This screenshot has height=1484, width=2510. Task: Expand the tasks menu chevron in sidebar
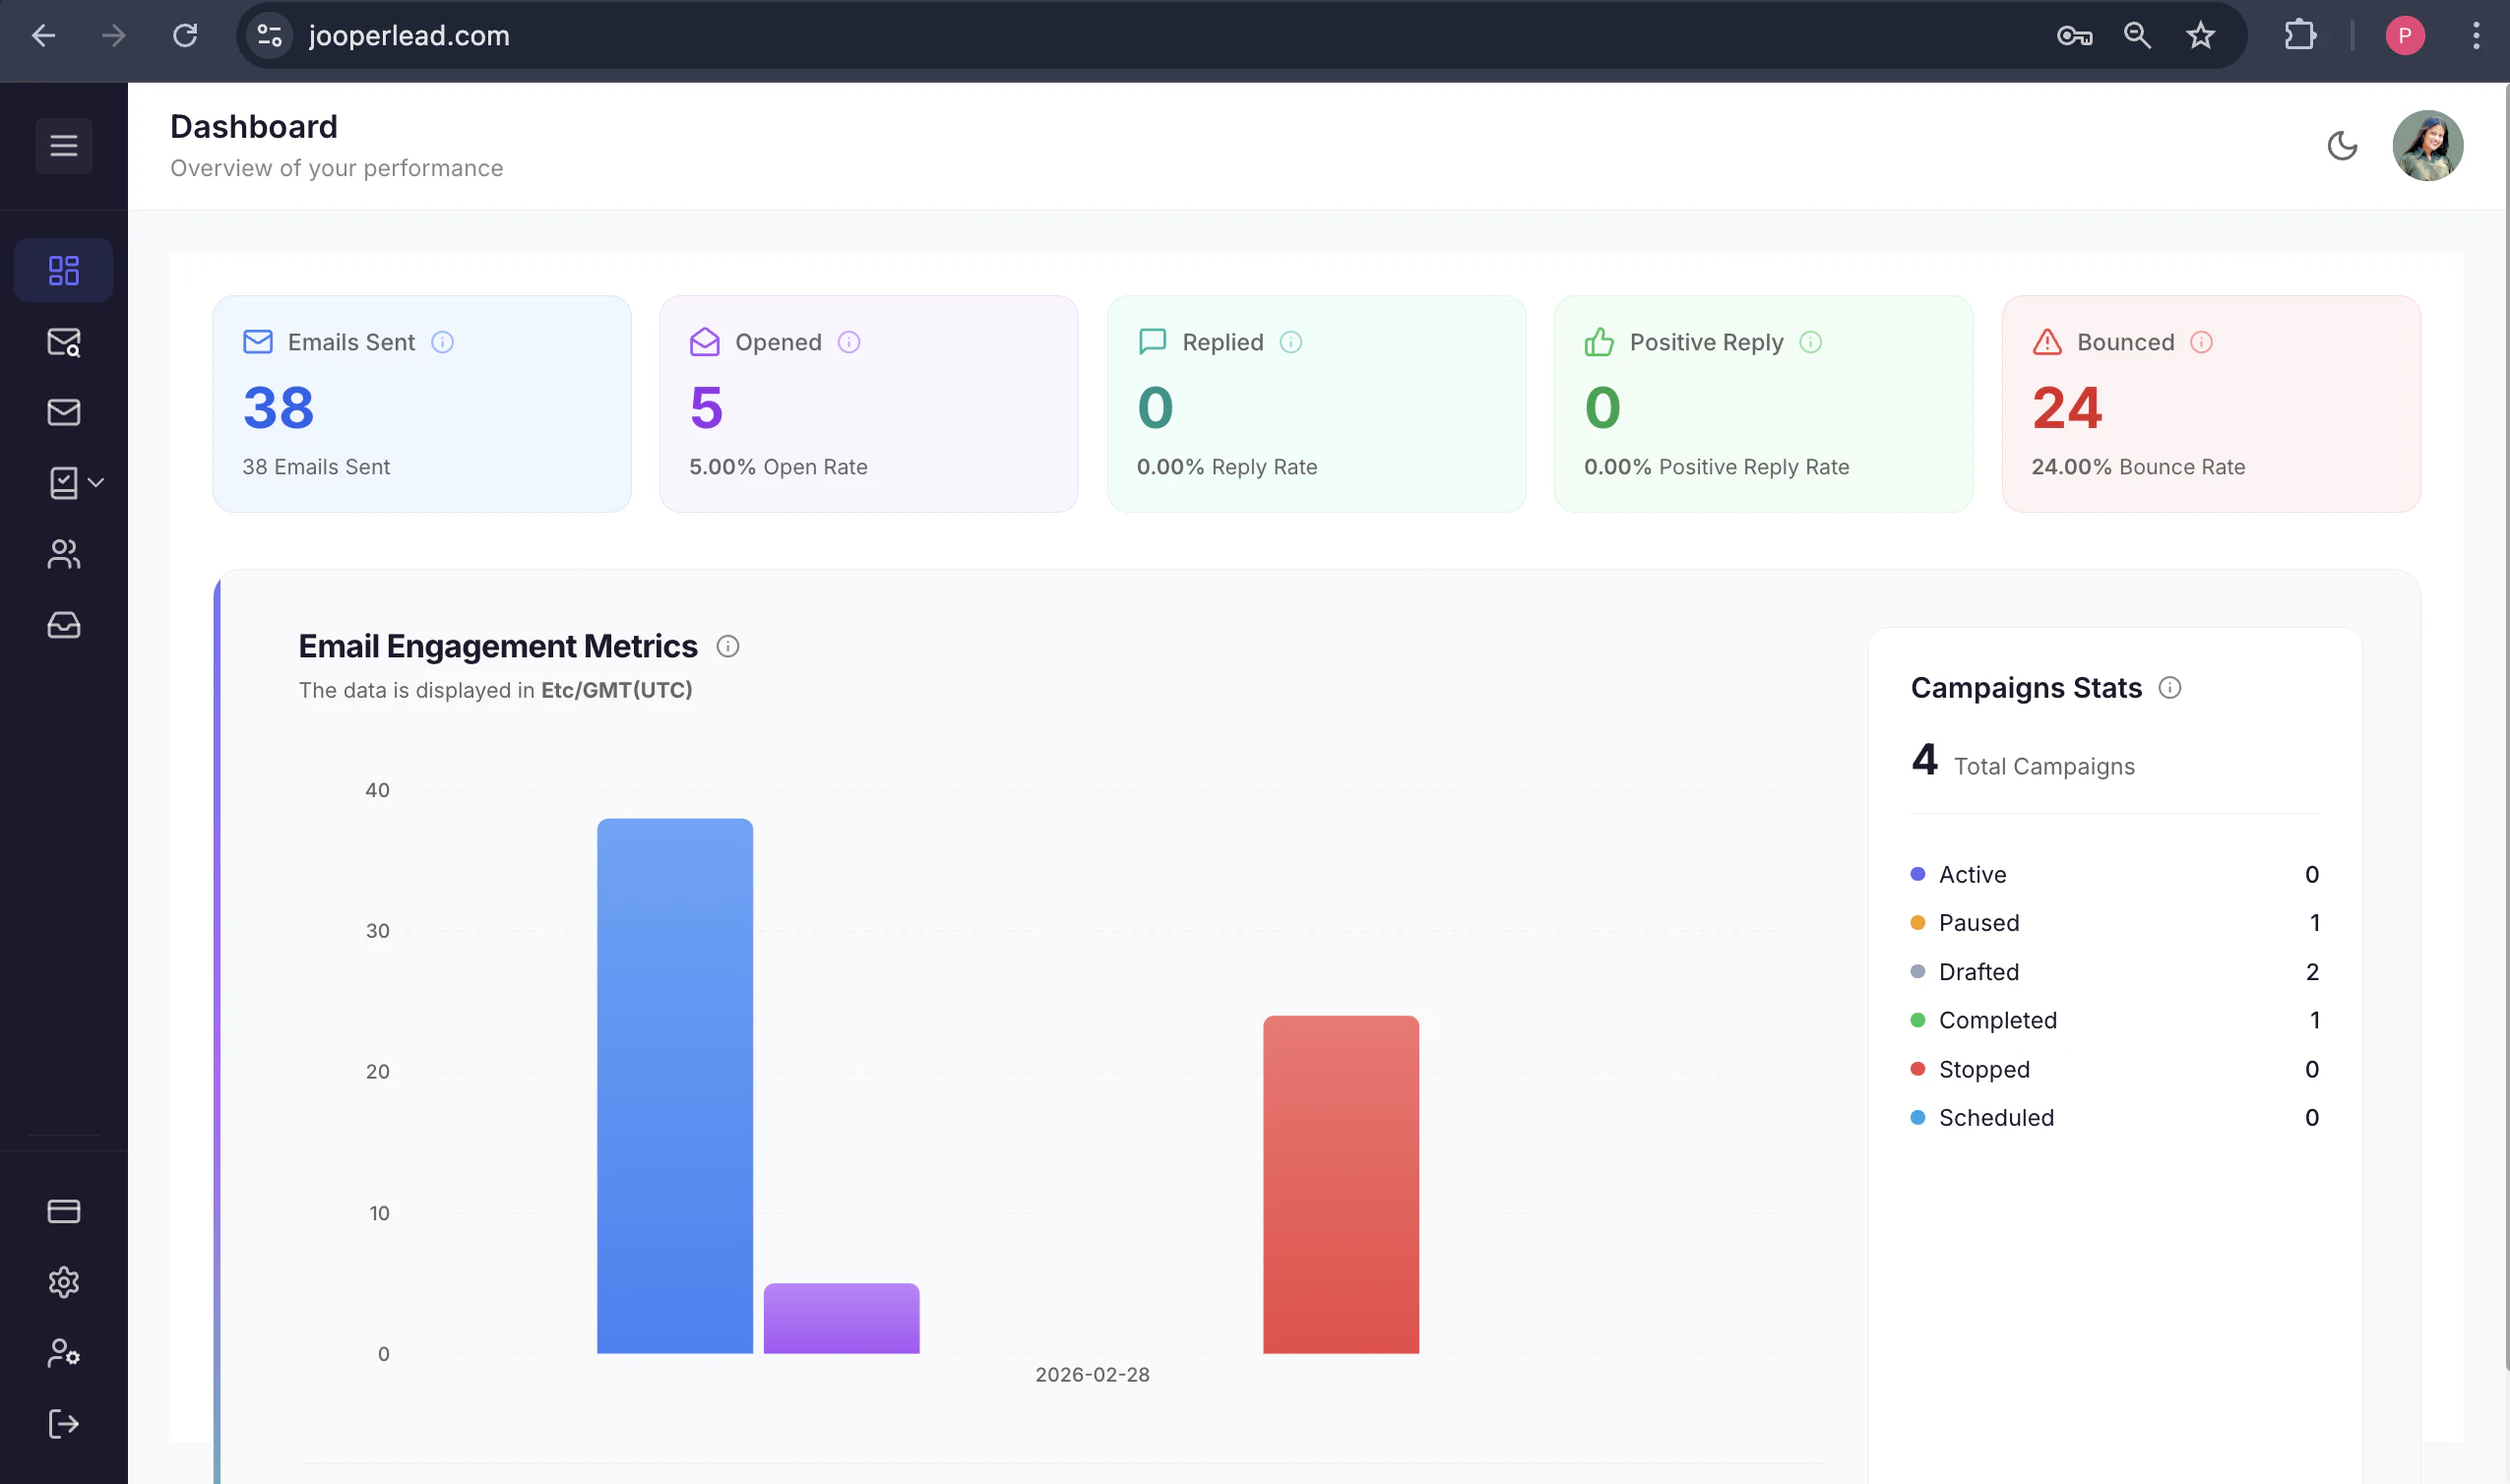click(x=96, y=483)
